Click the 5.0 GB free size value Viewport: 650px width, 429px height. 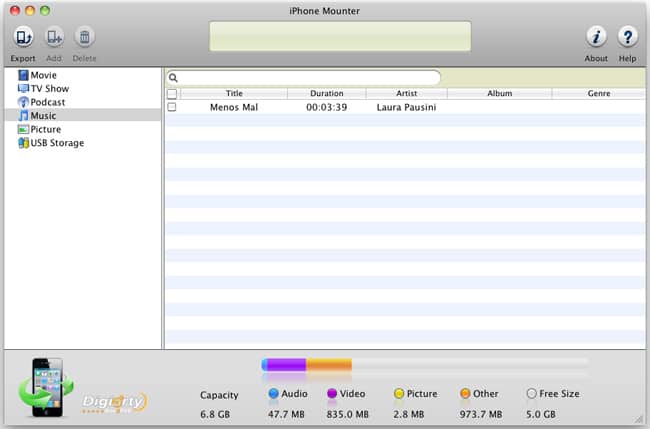pyautogui.click(x=541, y=414)
